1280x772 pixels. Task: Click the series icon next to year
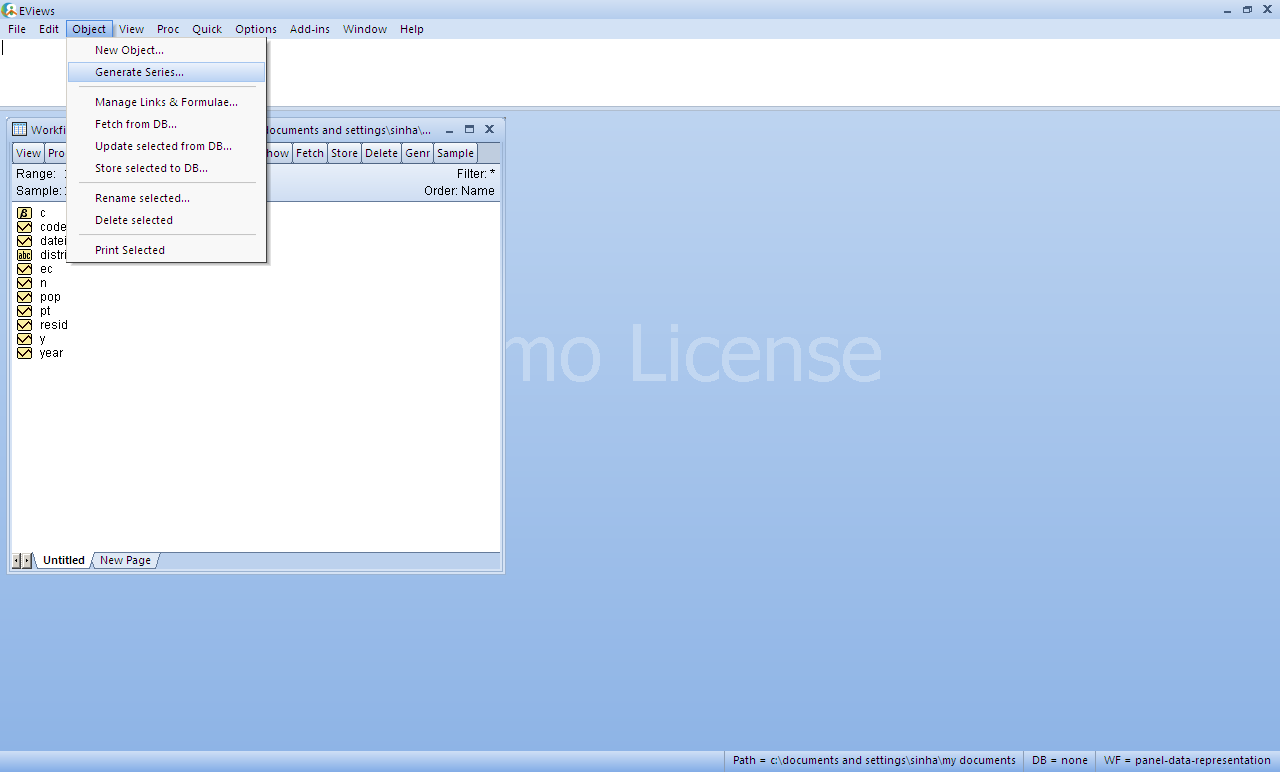[25, 353]
